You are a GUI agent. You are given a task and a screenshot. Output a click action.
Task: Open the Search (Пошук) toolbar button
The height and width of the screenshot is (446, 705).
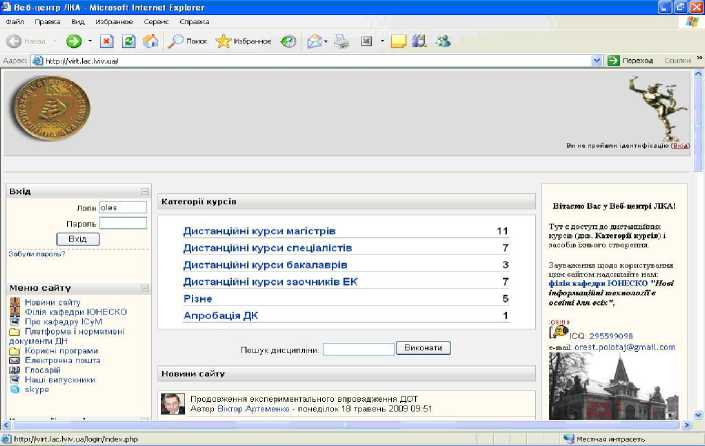click(x=187, y=42)
